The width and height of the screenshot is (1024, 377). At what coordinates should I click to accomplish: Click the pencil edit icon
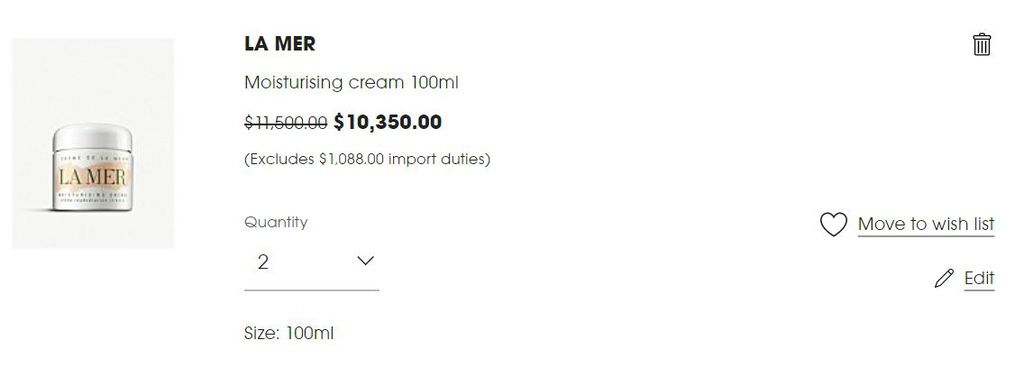[944, 278]
